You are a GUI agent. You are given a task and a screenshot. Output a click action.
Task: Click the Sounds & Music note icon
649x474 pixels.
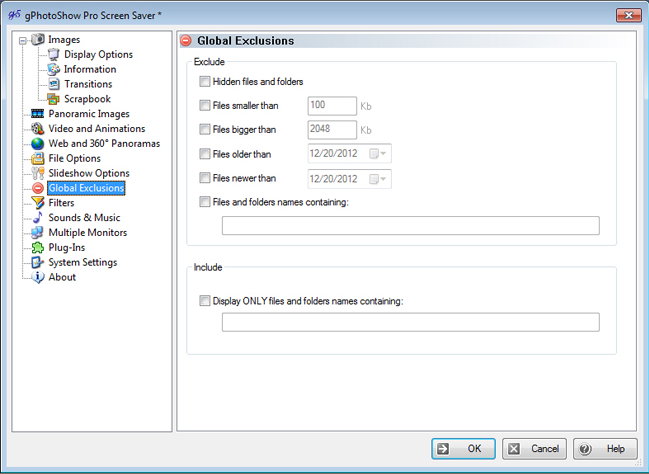click(38, 218)
